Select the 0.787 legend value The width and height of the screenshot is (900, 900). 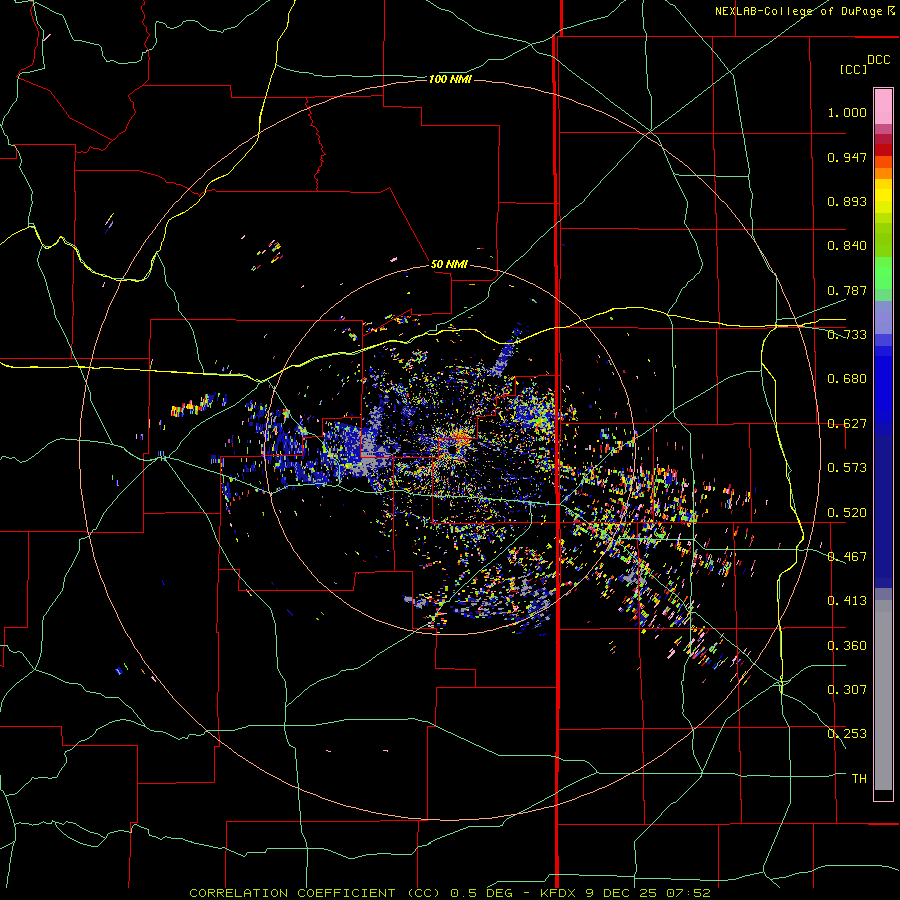pos(847,290)
